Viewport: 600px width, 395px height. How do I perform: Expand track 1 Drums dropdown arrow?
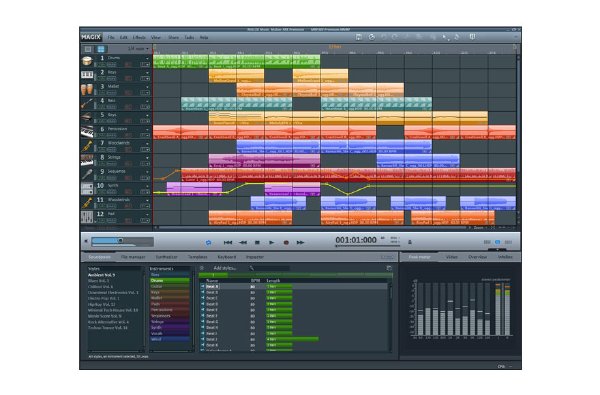[x=147, y=59]
